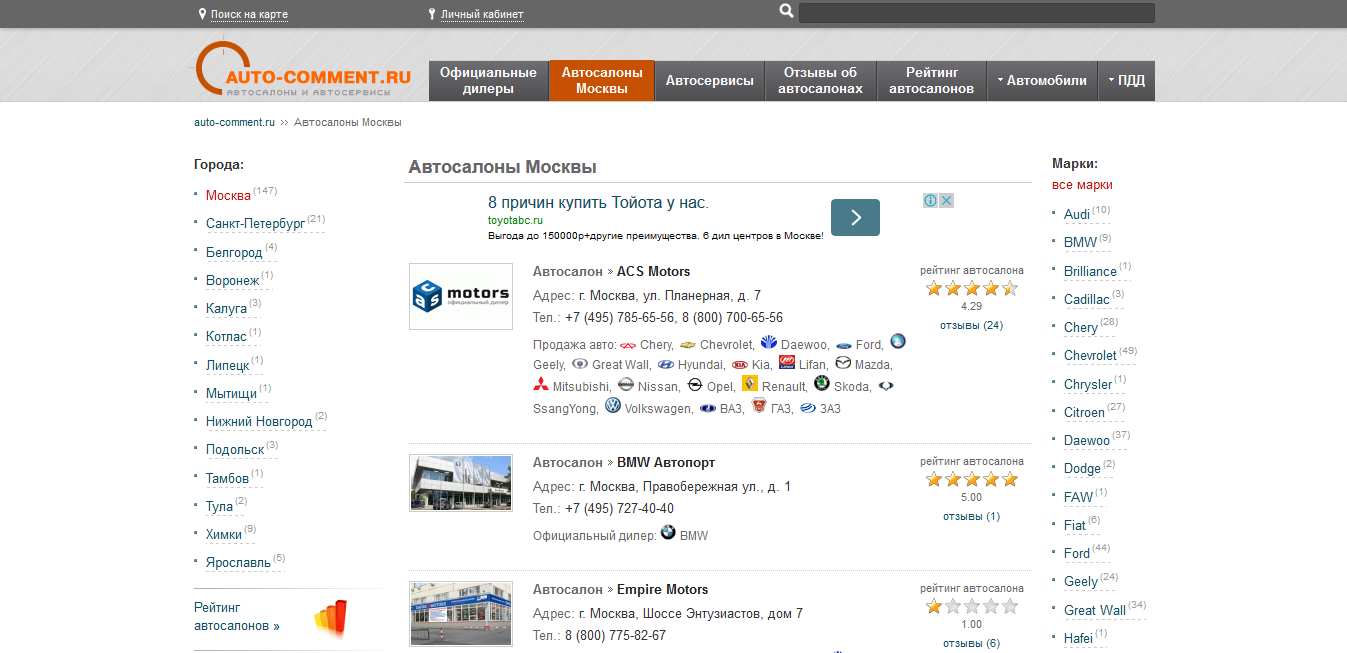Open the ACS Motors salon page
Viewport: 1347px width, 653px height.
(x=653, y=271)
